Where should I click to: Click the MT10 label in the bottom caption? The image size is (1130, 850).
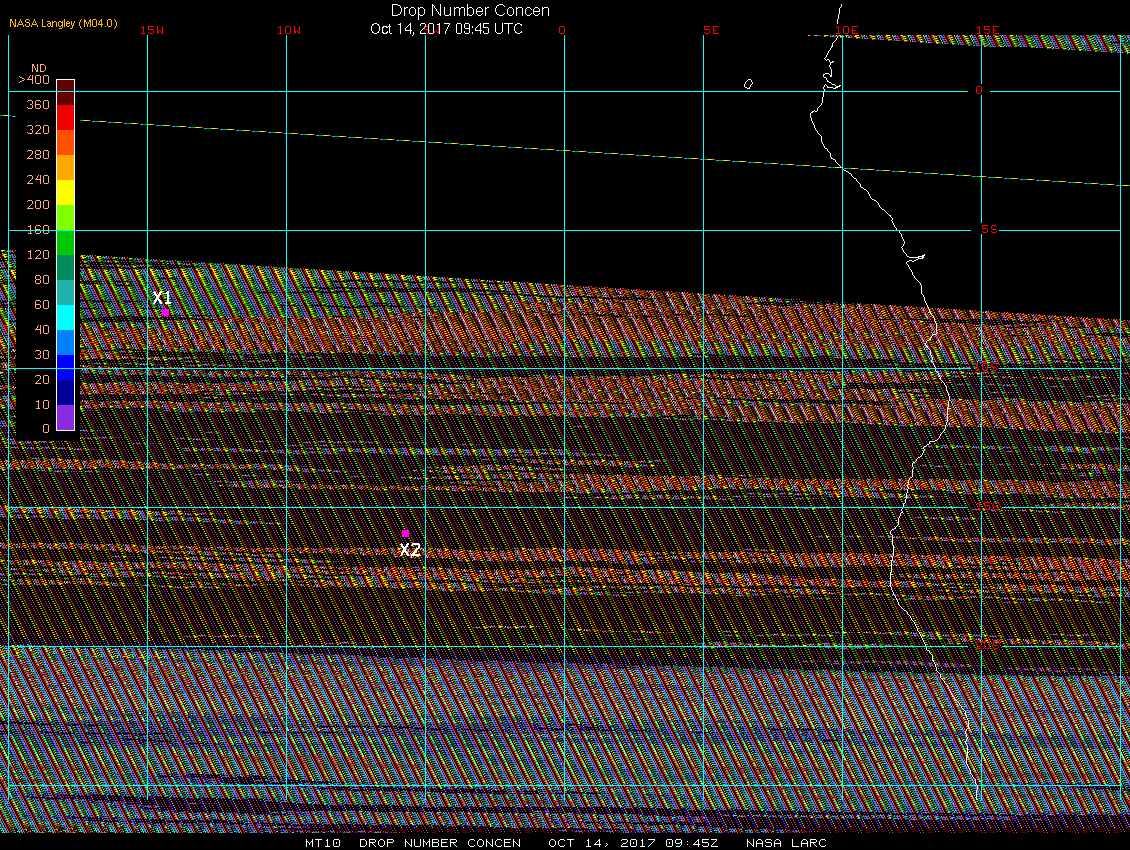pyautogui.click(x=322, y=843)
